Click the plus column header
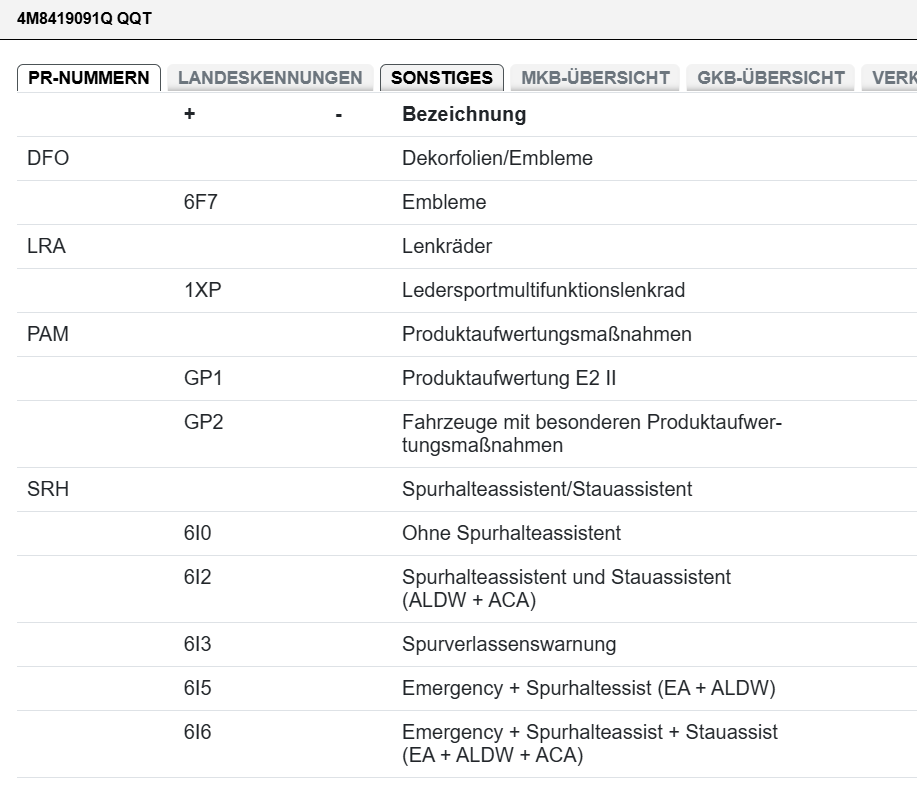The height and width of the screenshot is (806, 917). click(x=190, y=114)
